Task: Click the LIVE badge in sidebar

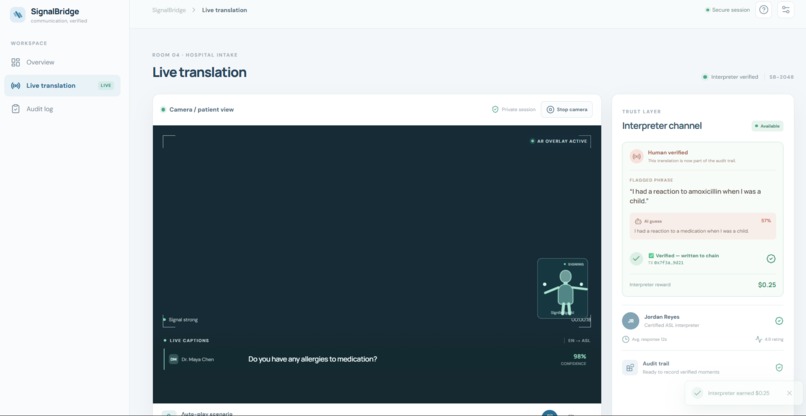Action: [x=106, y=85]
